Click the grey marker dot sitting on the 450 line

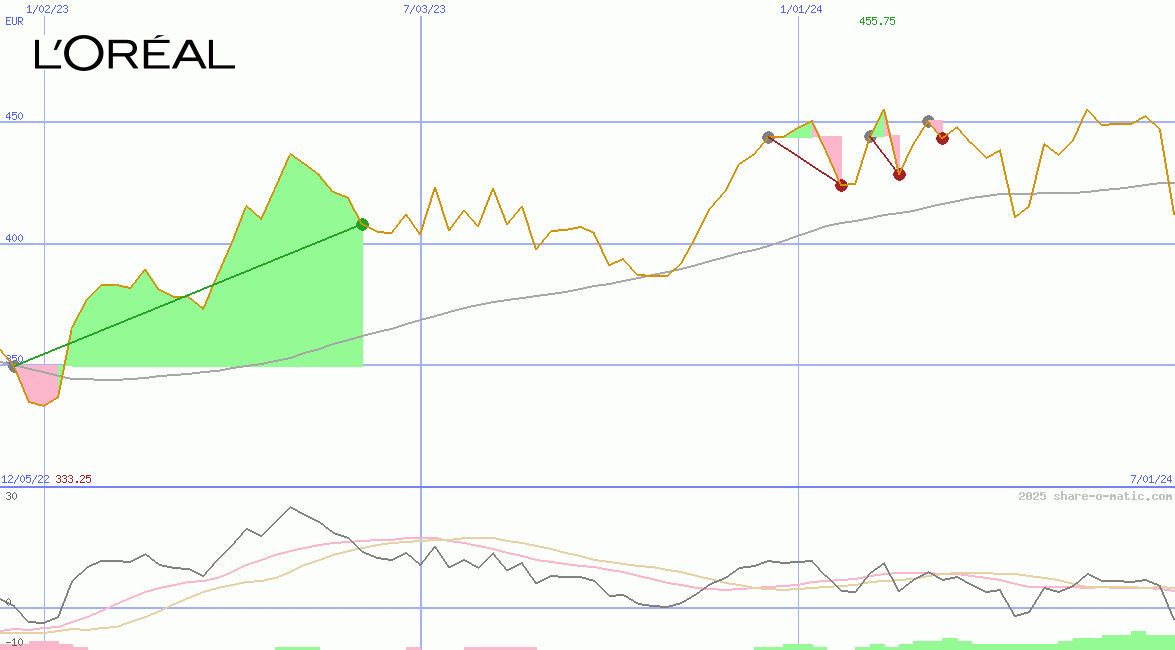(928, 121)
